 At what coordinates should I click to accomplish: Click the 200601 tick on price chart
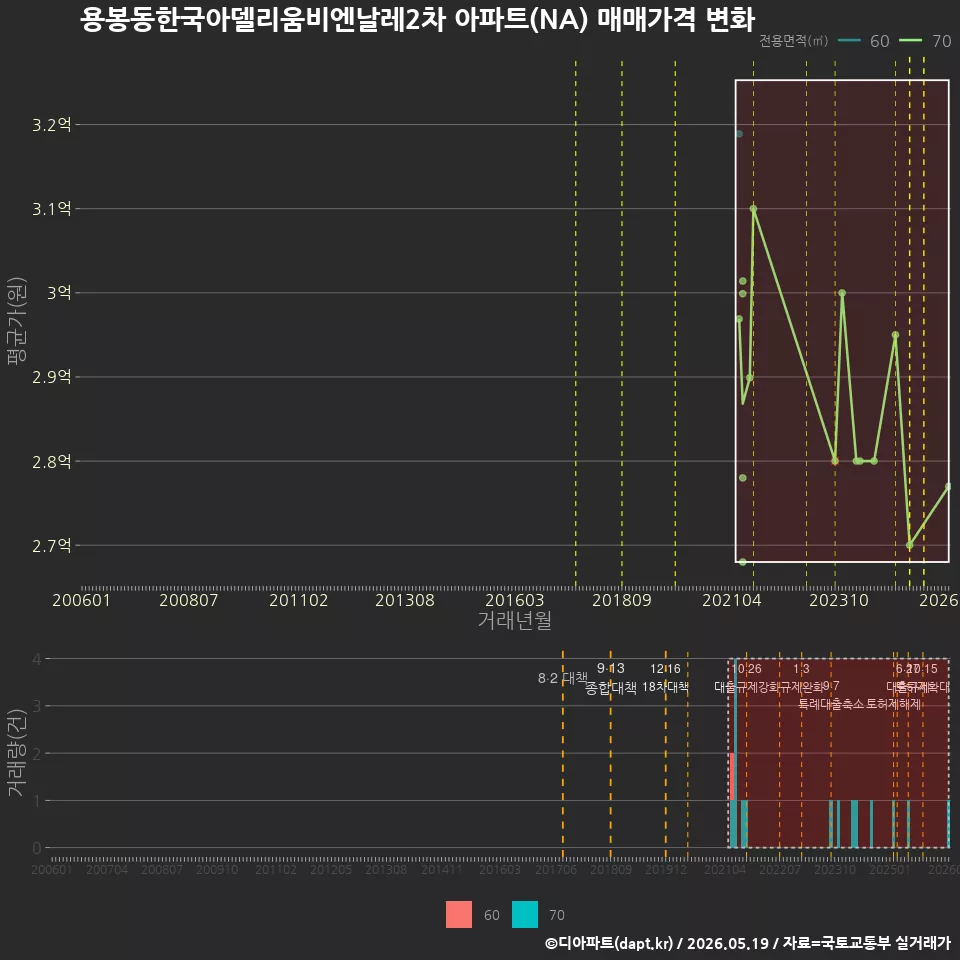81,600
